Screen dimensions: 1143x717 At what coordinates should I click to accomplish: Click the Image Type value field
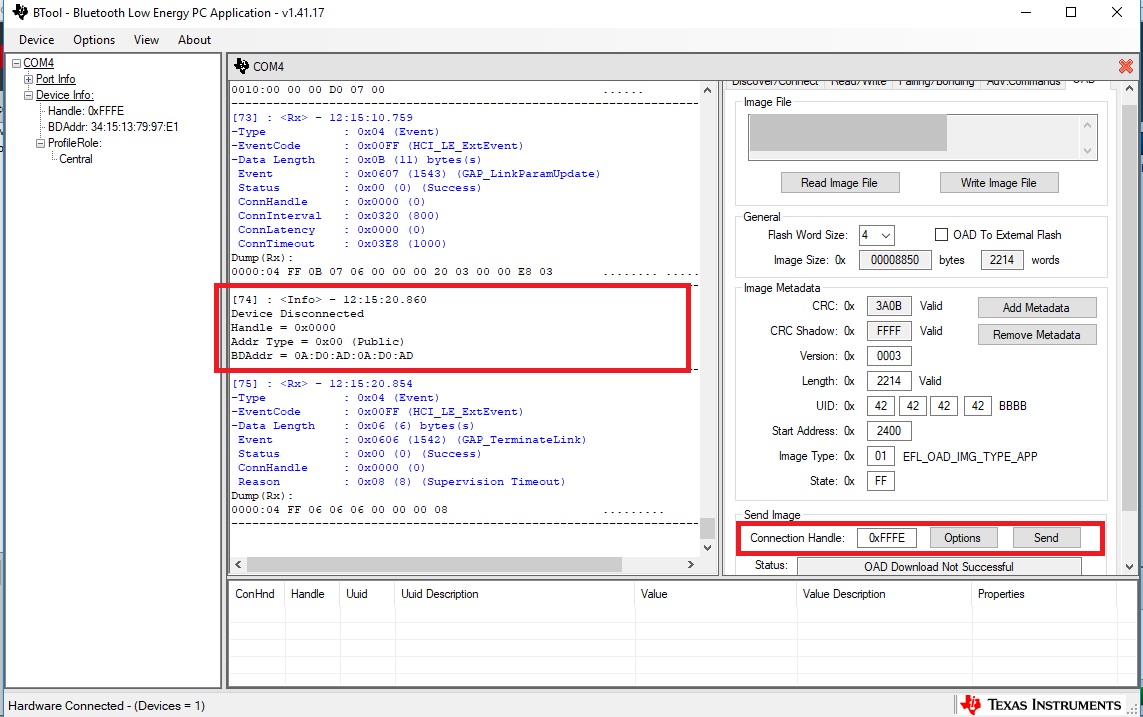point(881,456)
